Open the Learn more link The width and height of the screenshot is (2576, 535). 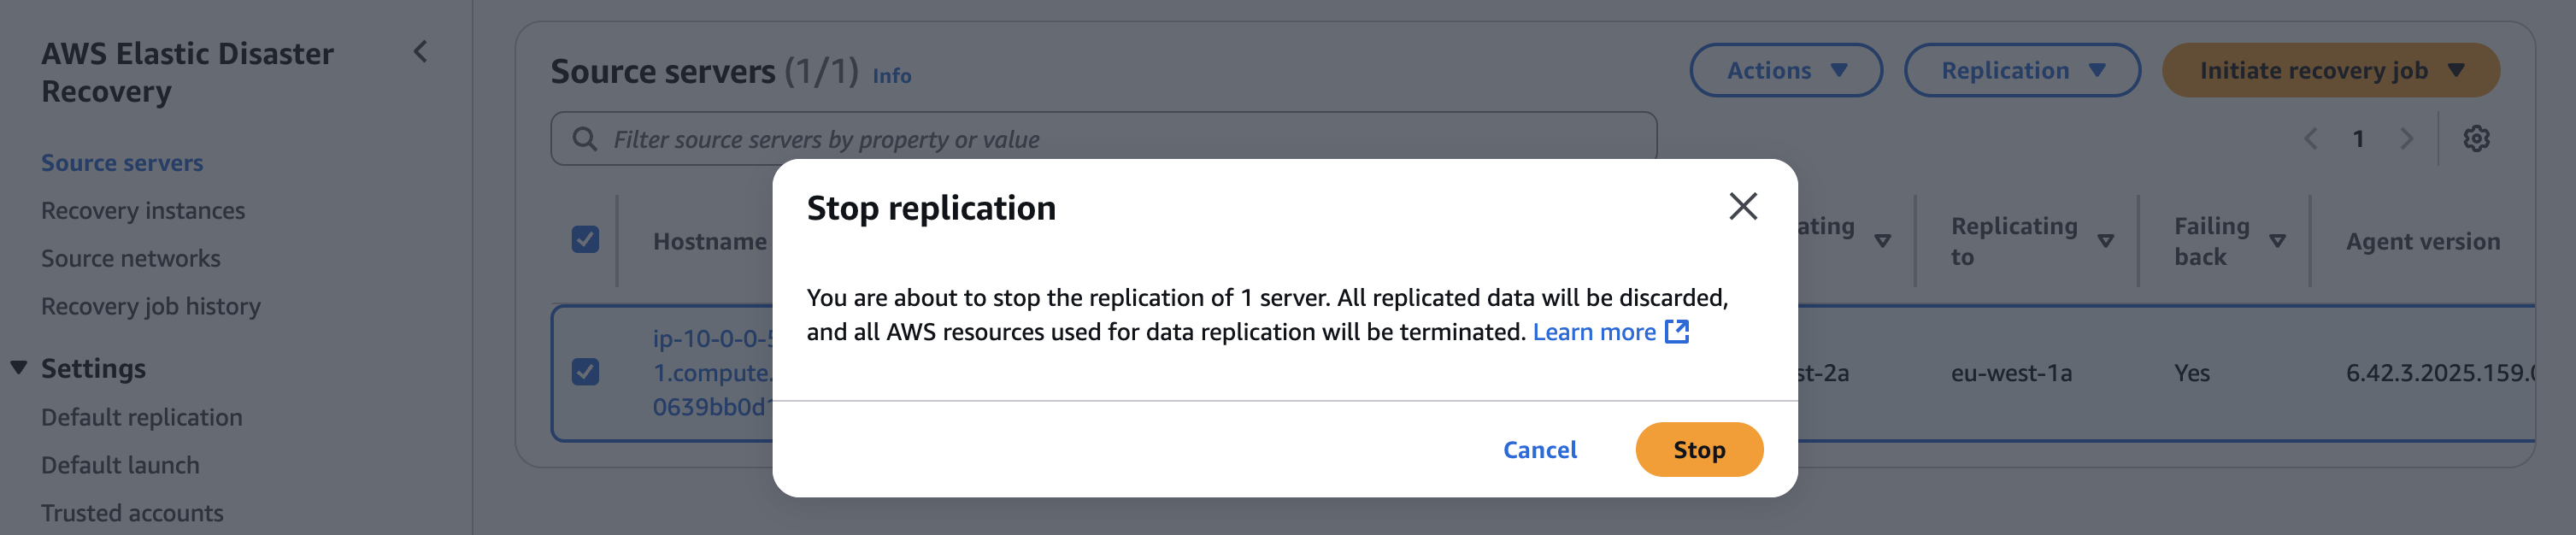click(x=1593, y=331)
